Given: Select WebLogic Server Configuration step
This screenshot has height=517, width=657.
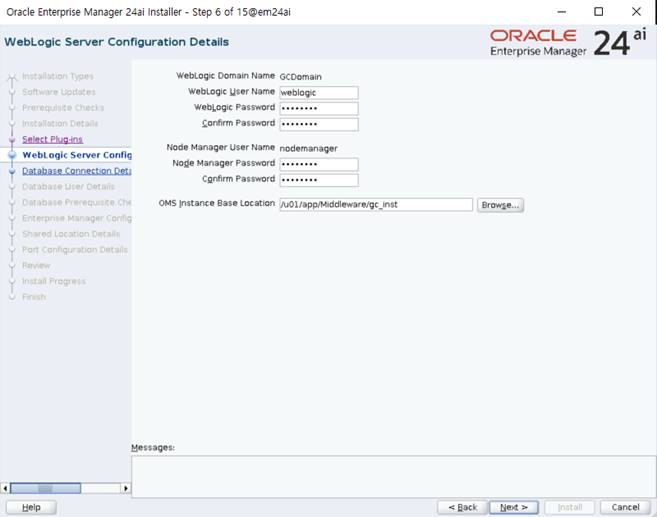Looking at the screenshot, I should tap(77, 155).
